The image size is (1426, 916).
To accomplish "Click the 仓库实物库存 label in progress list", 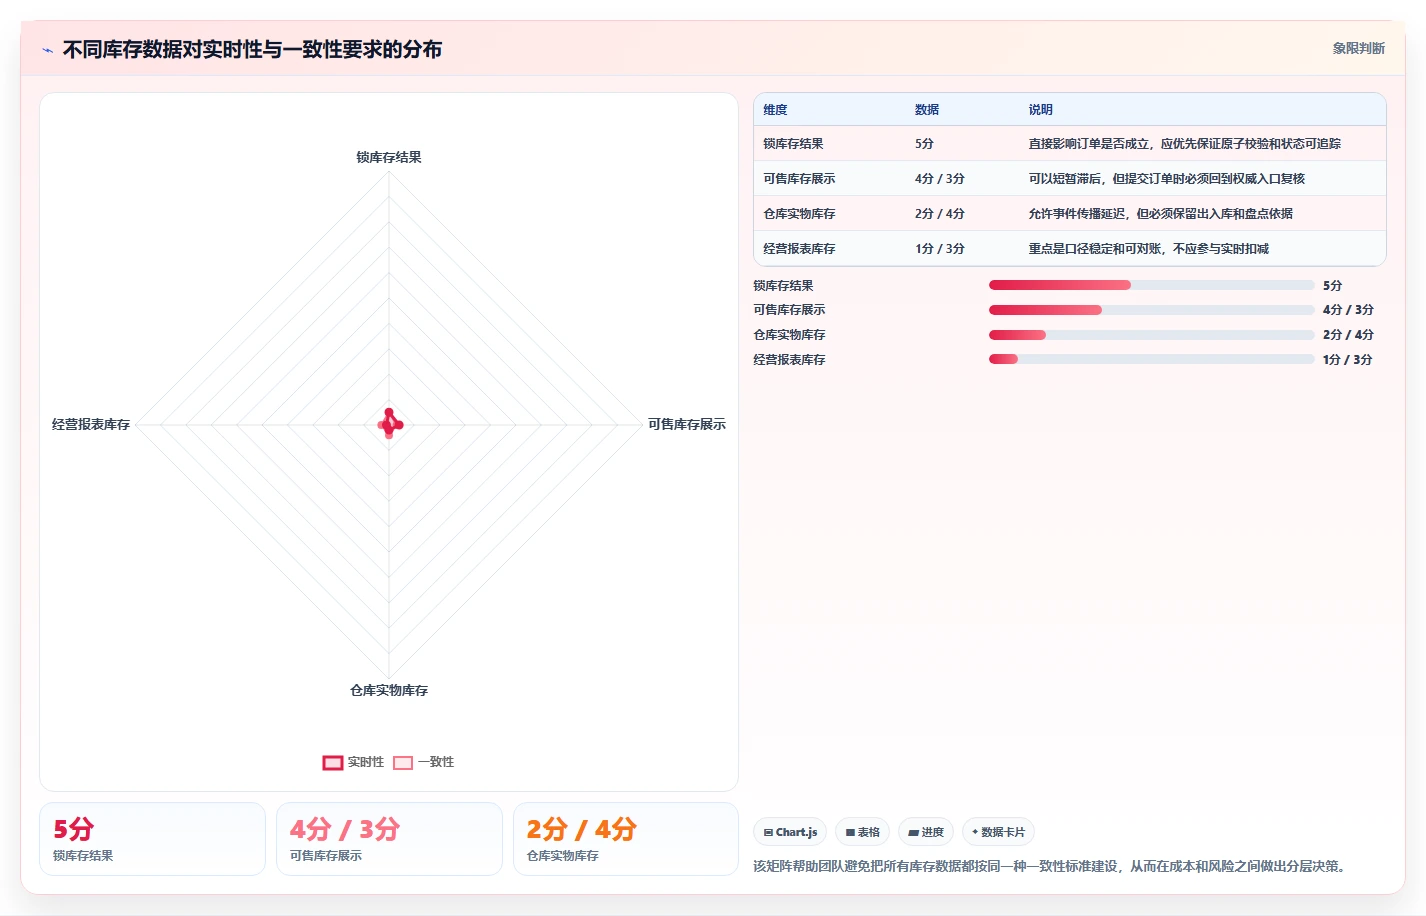I will [789, 335].
